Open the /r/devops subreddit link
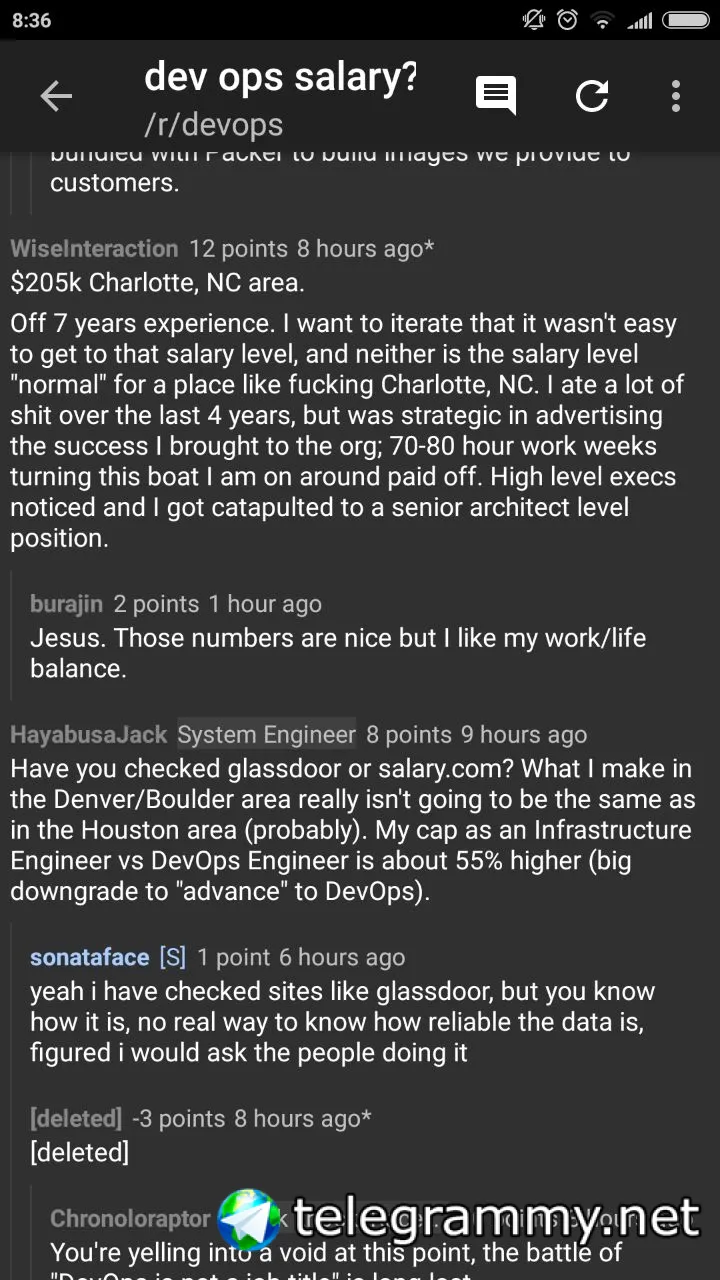The image size is (720, 1280). pos(214,124)
